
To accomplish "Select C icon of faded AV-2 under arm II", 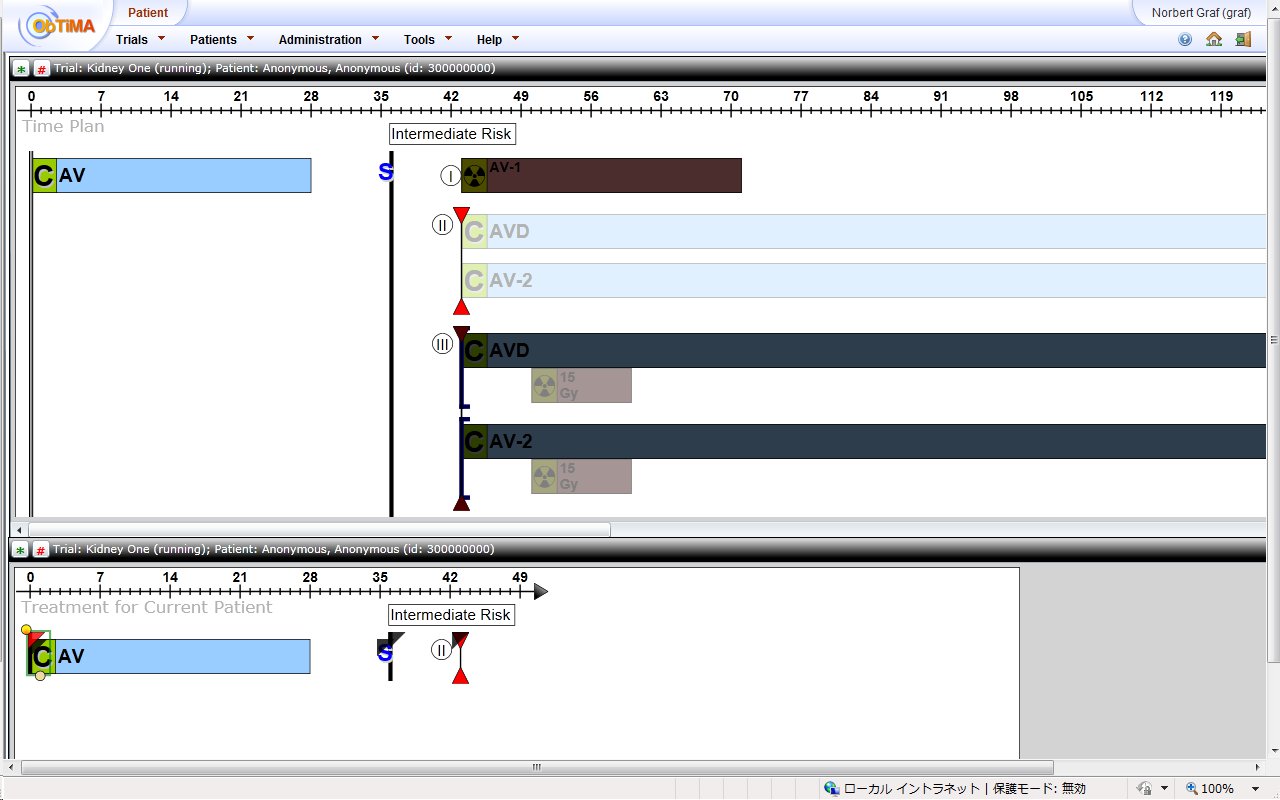I will pyautogui.click(x=474, y=281).
